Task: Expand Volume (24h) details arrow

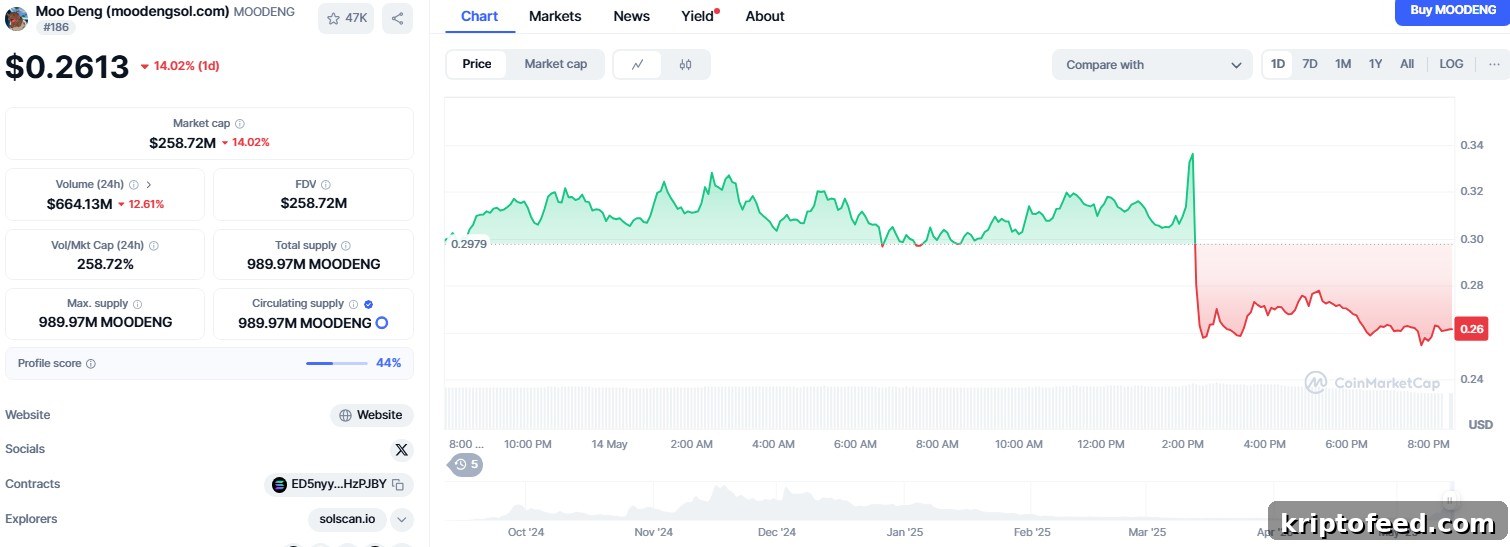Action: (149, 185)
